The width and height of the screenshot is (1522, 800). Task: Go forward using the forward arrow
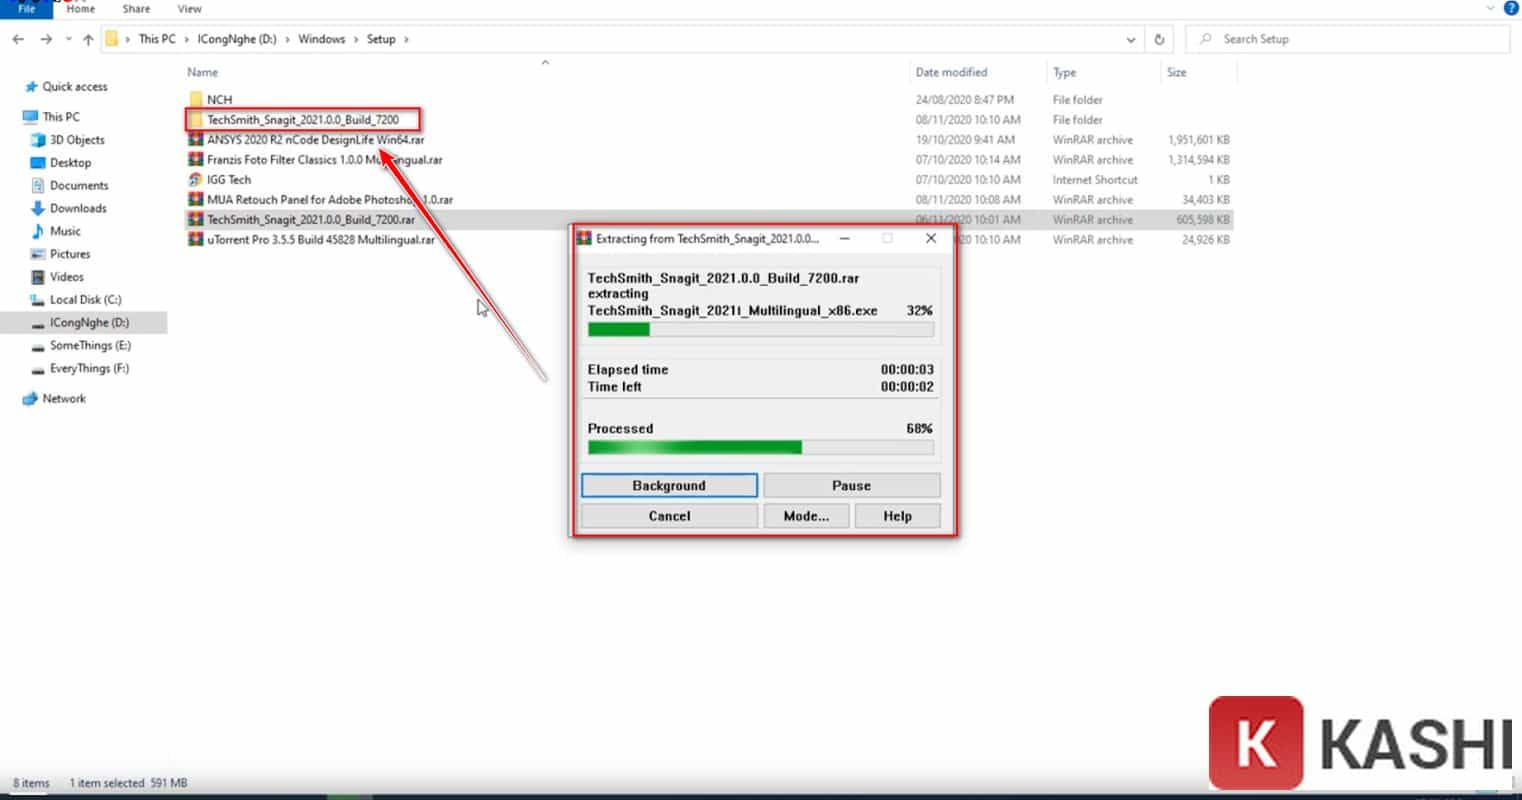point(46,39)
